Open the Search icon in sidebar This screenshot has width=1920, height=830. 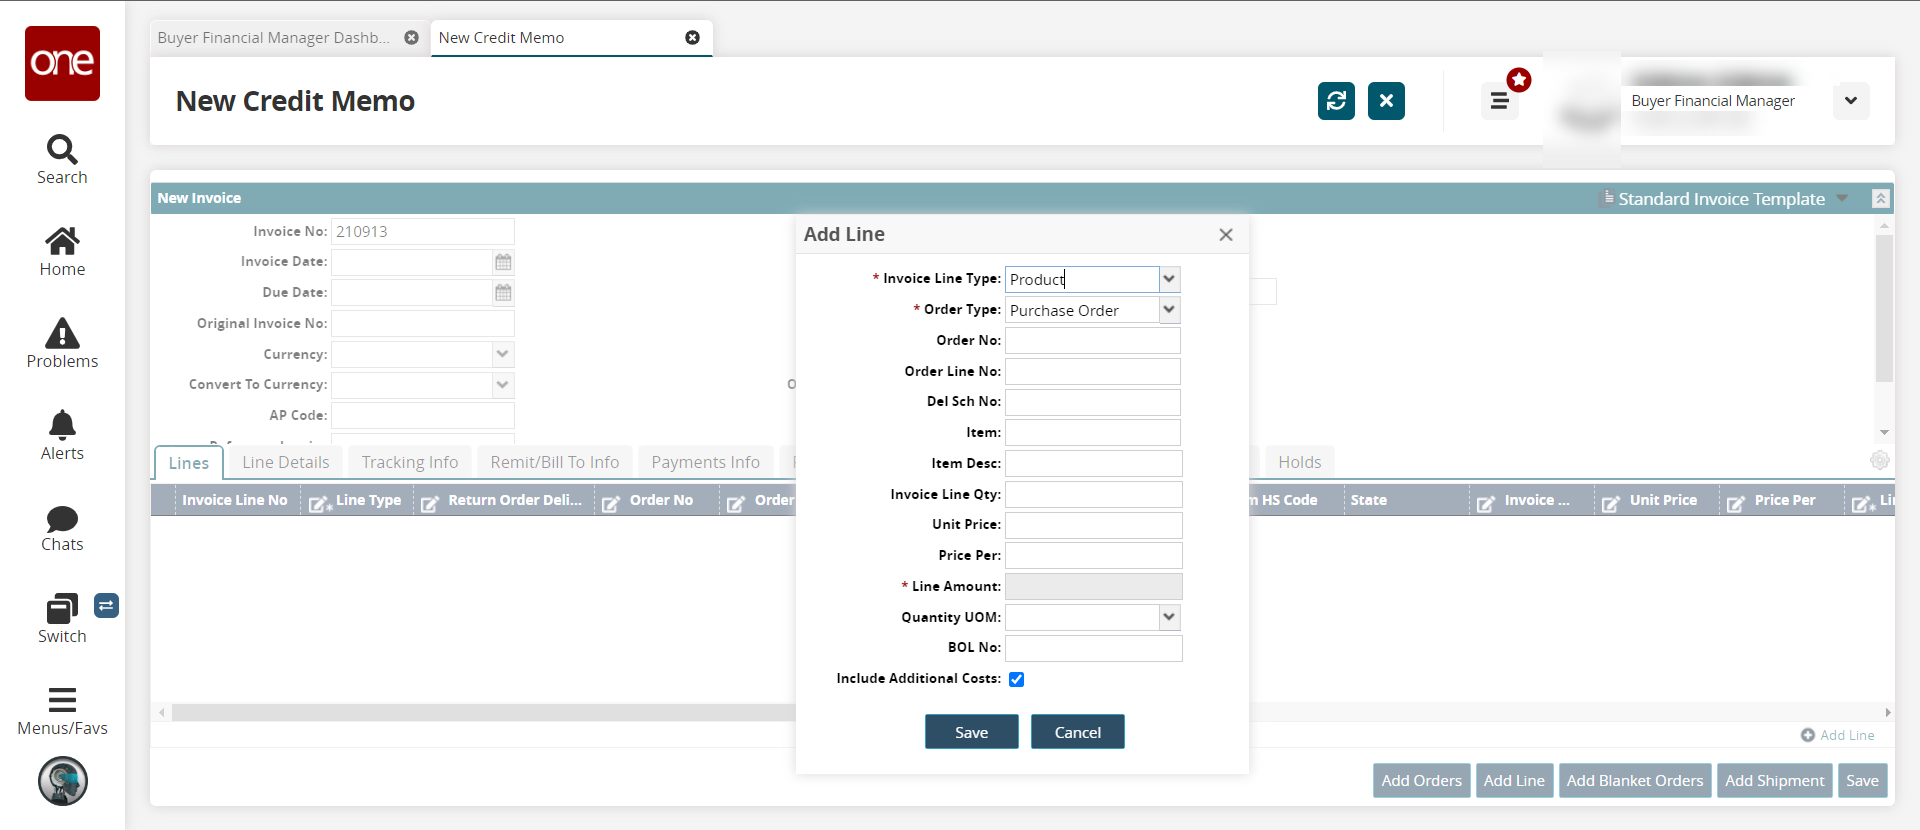click(x=62, y=150)
